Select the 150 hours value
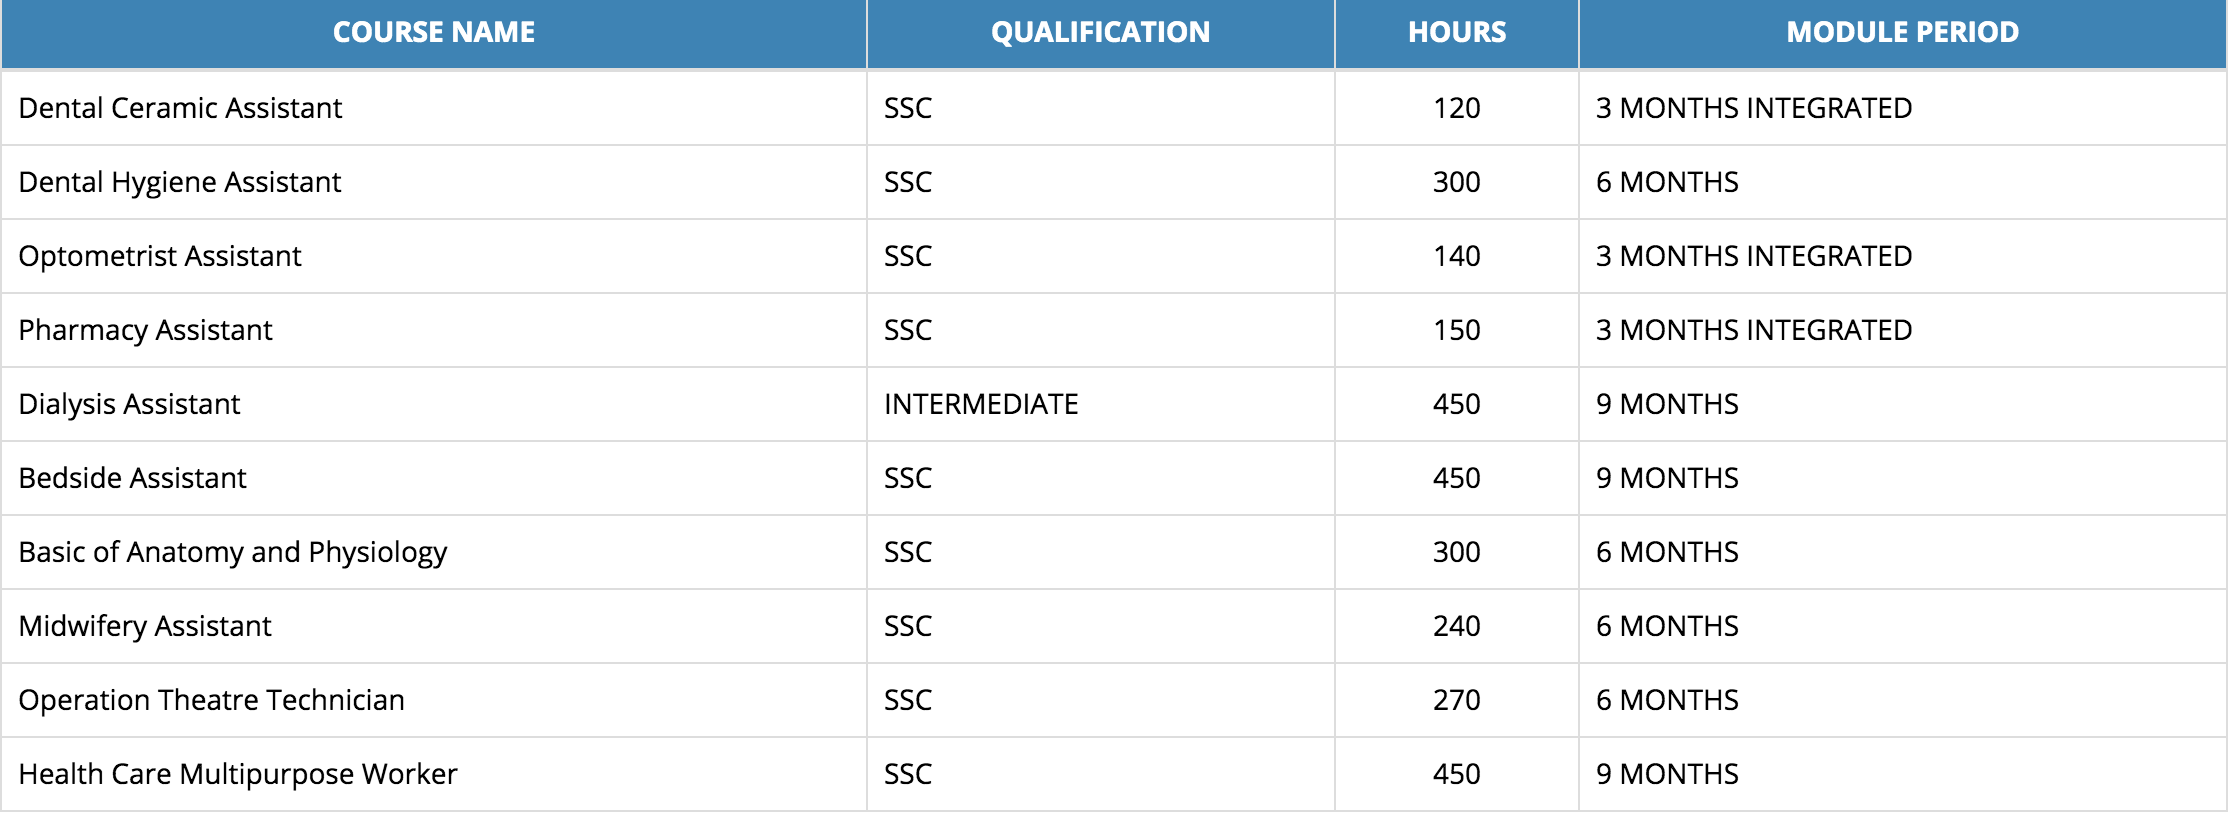Image resolution: width=2230 pixels, height=816 pixels. 1456,330
